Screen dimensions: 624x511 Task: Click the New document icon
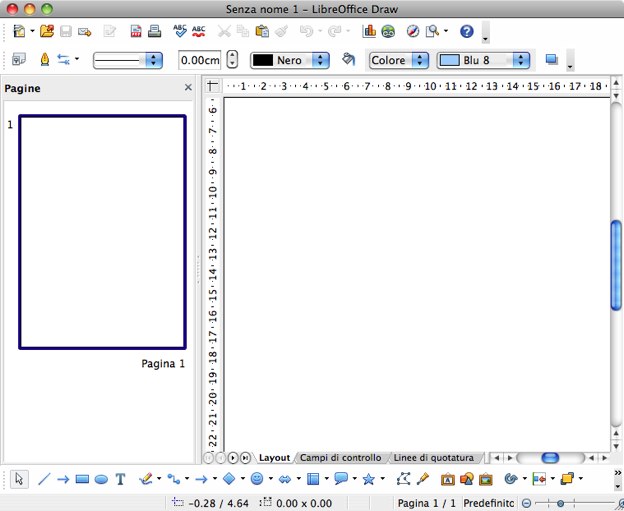tap(19, 31)
